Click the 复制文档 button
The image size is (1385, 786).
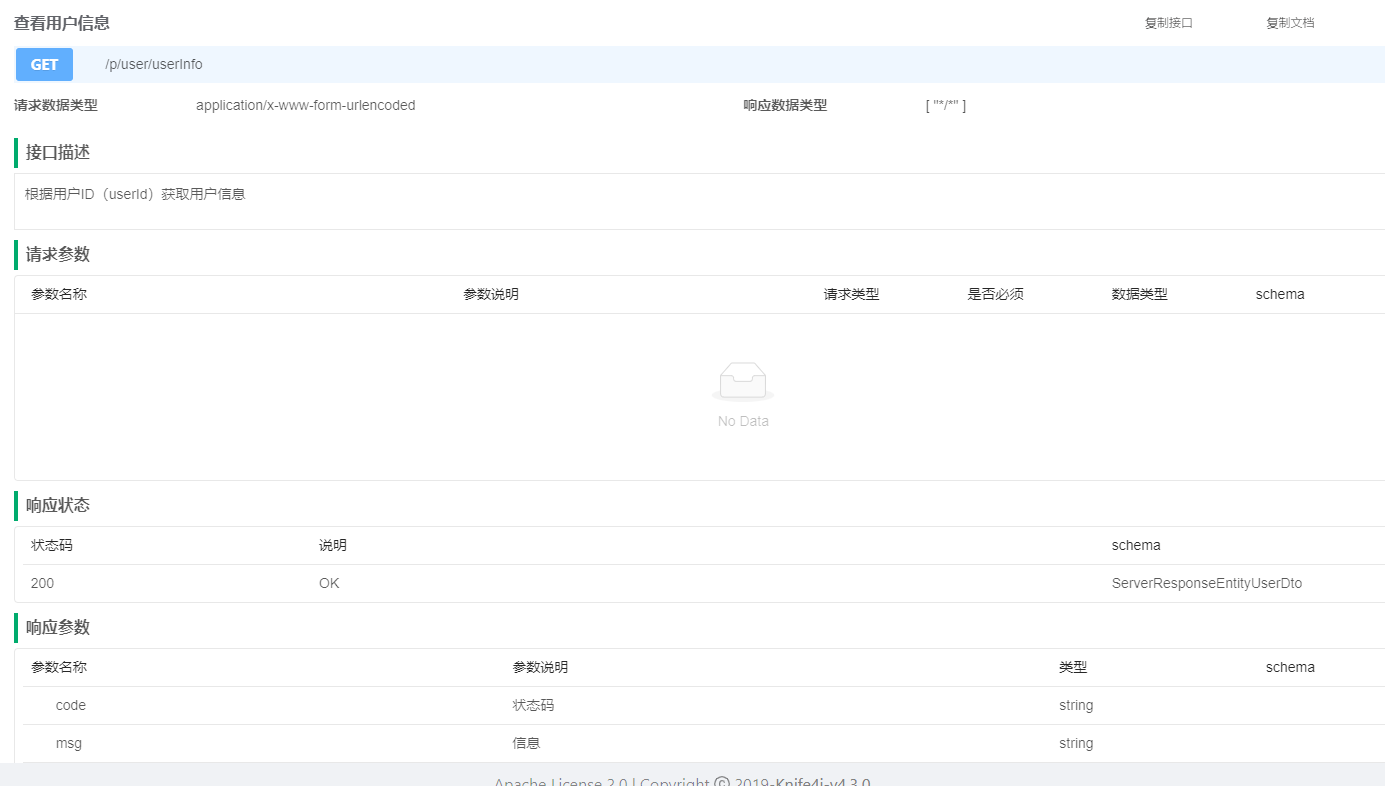click(1290, 23)
